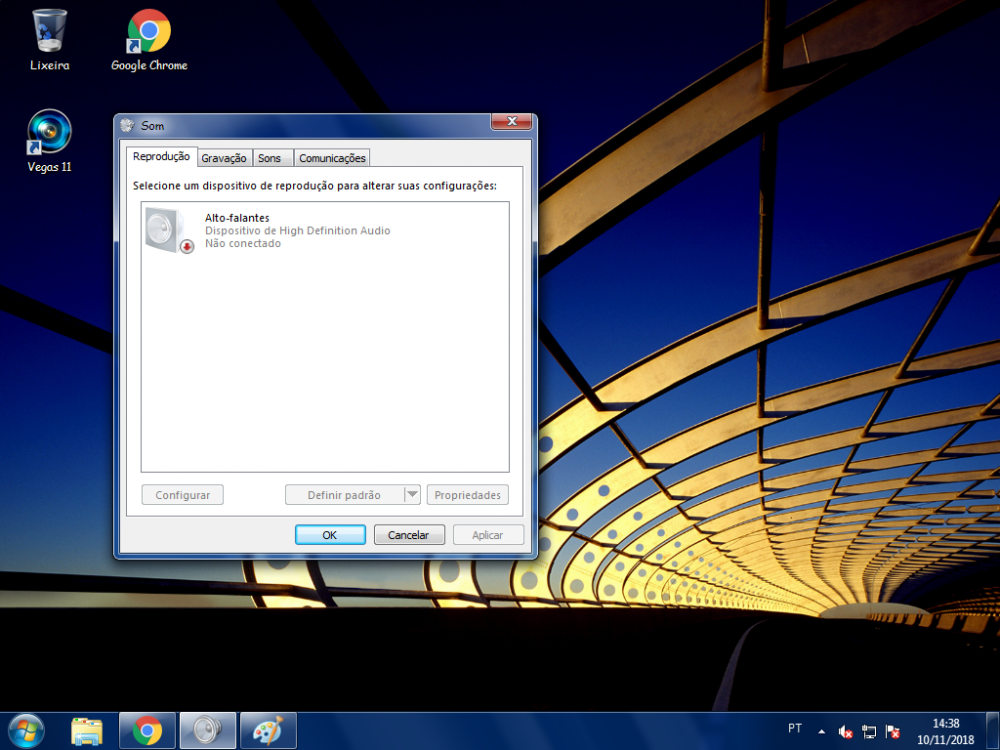
Task: Click the 'Dispositivo de High Definition Audio' text
Action: (x=298, y=231)
